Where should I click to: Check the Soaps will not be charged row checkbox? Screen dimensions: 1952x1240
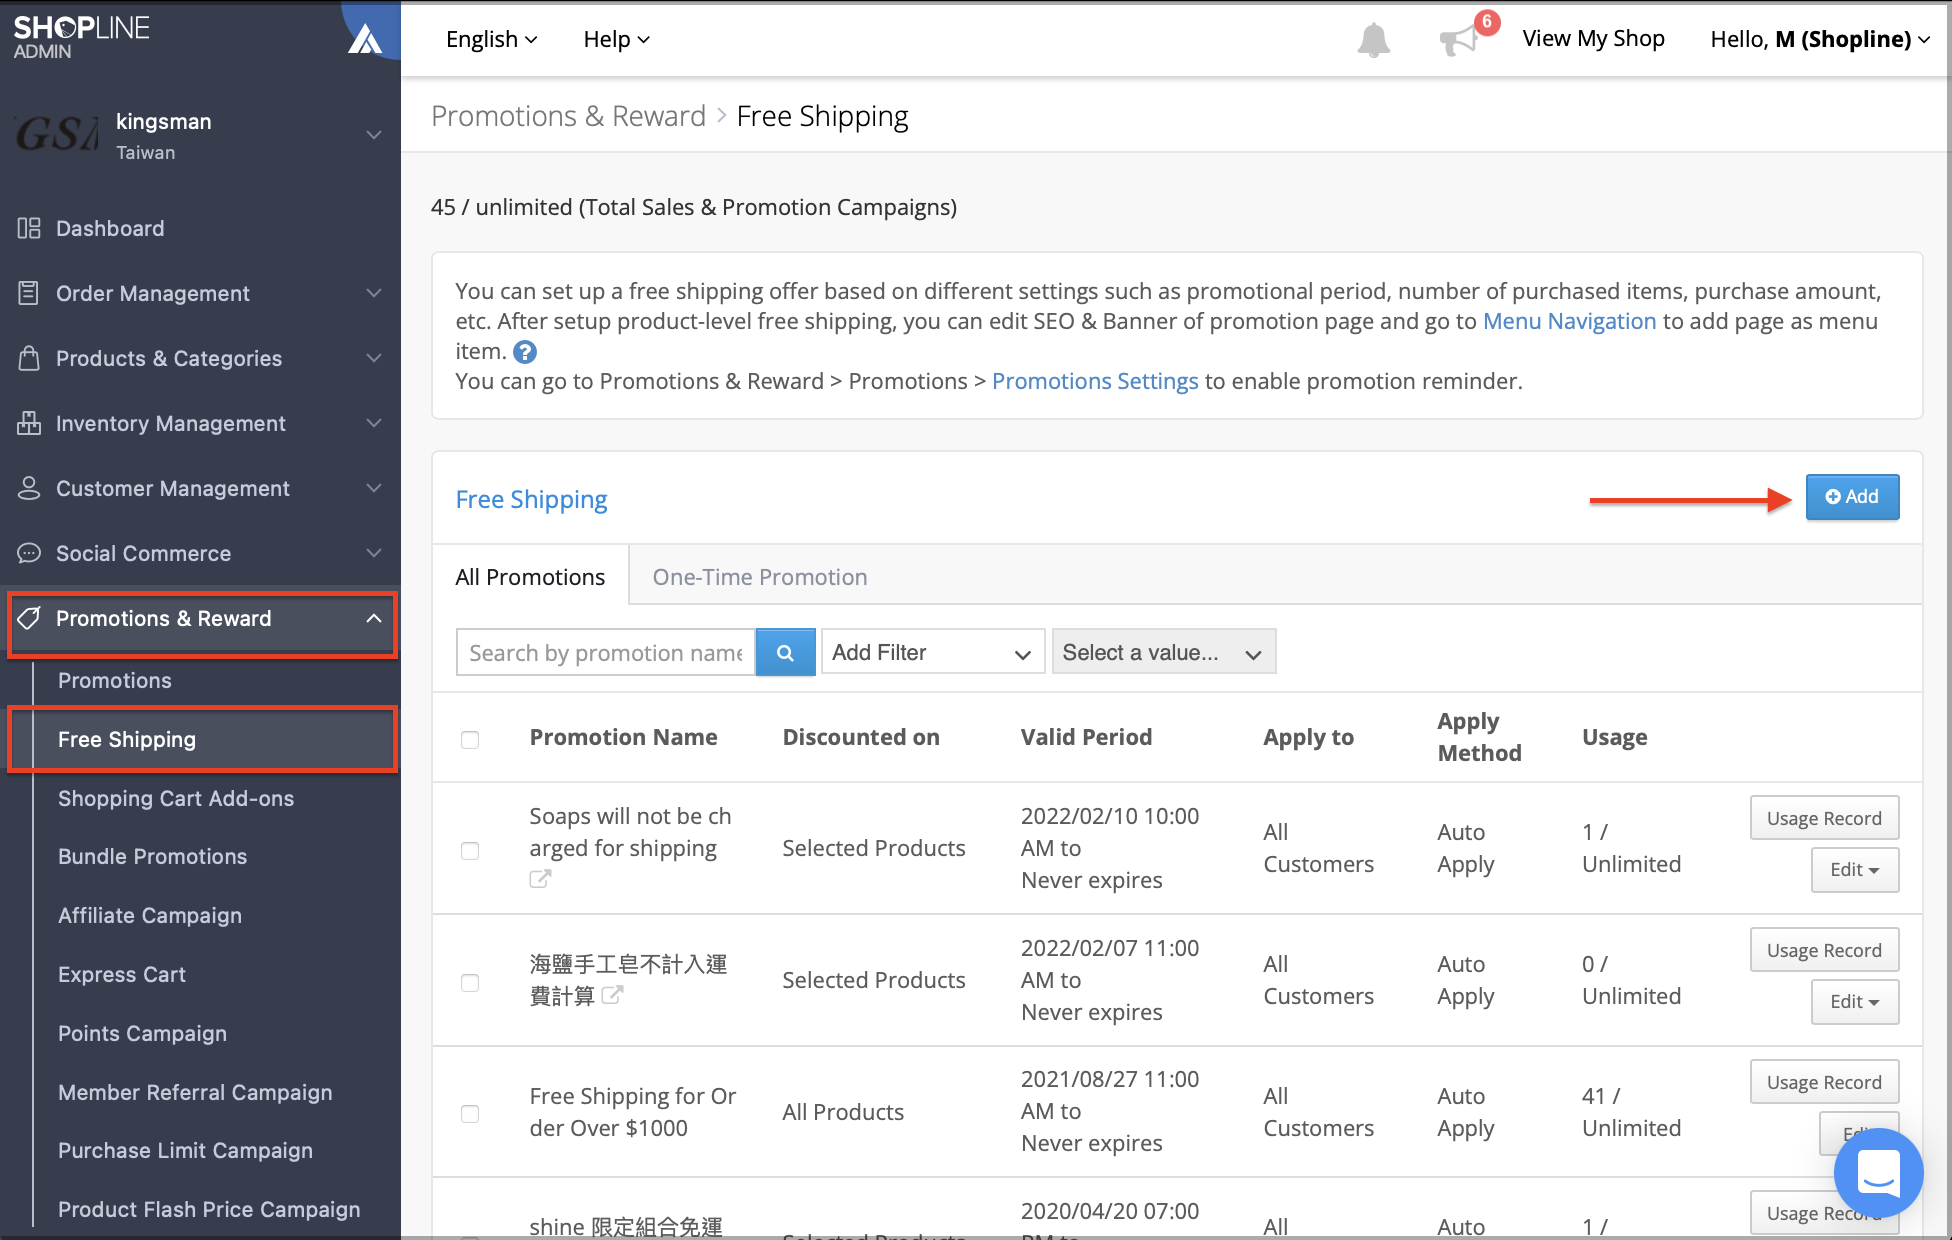tap(470, 851)
